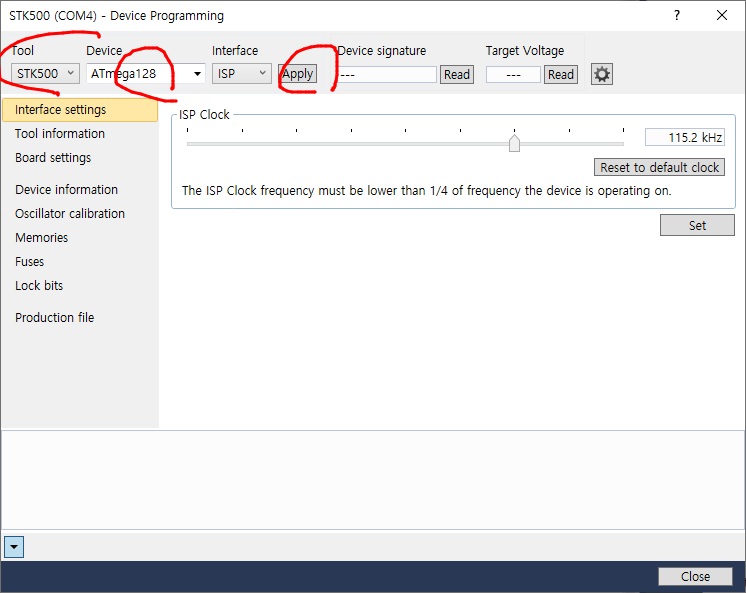Open Board settings page
Viewport: 746px width, 593px height.
pyautogui.click(x=53, y=158)
